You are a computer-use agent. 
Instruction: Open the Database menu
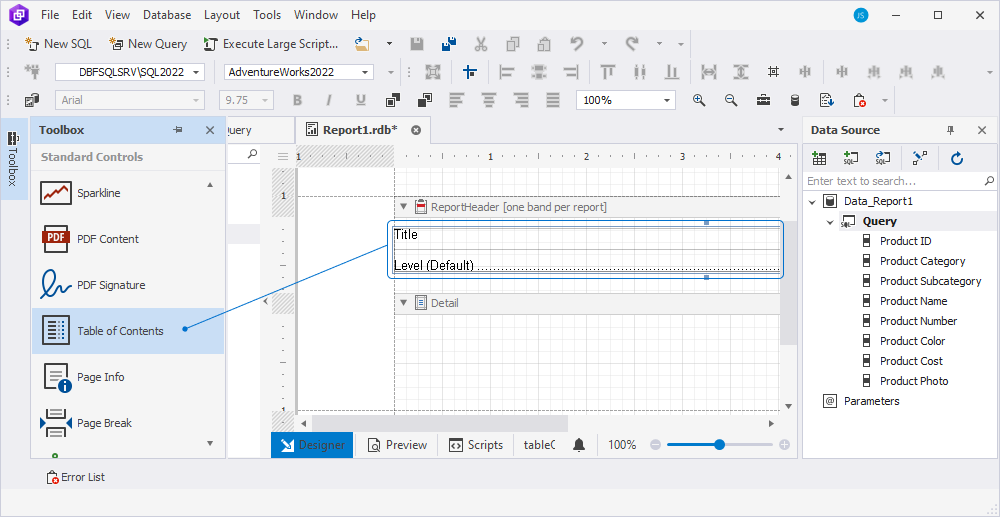[167, 15]
